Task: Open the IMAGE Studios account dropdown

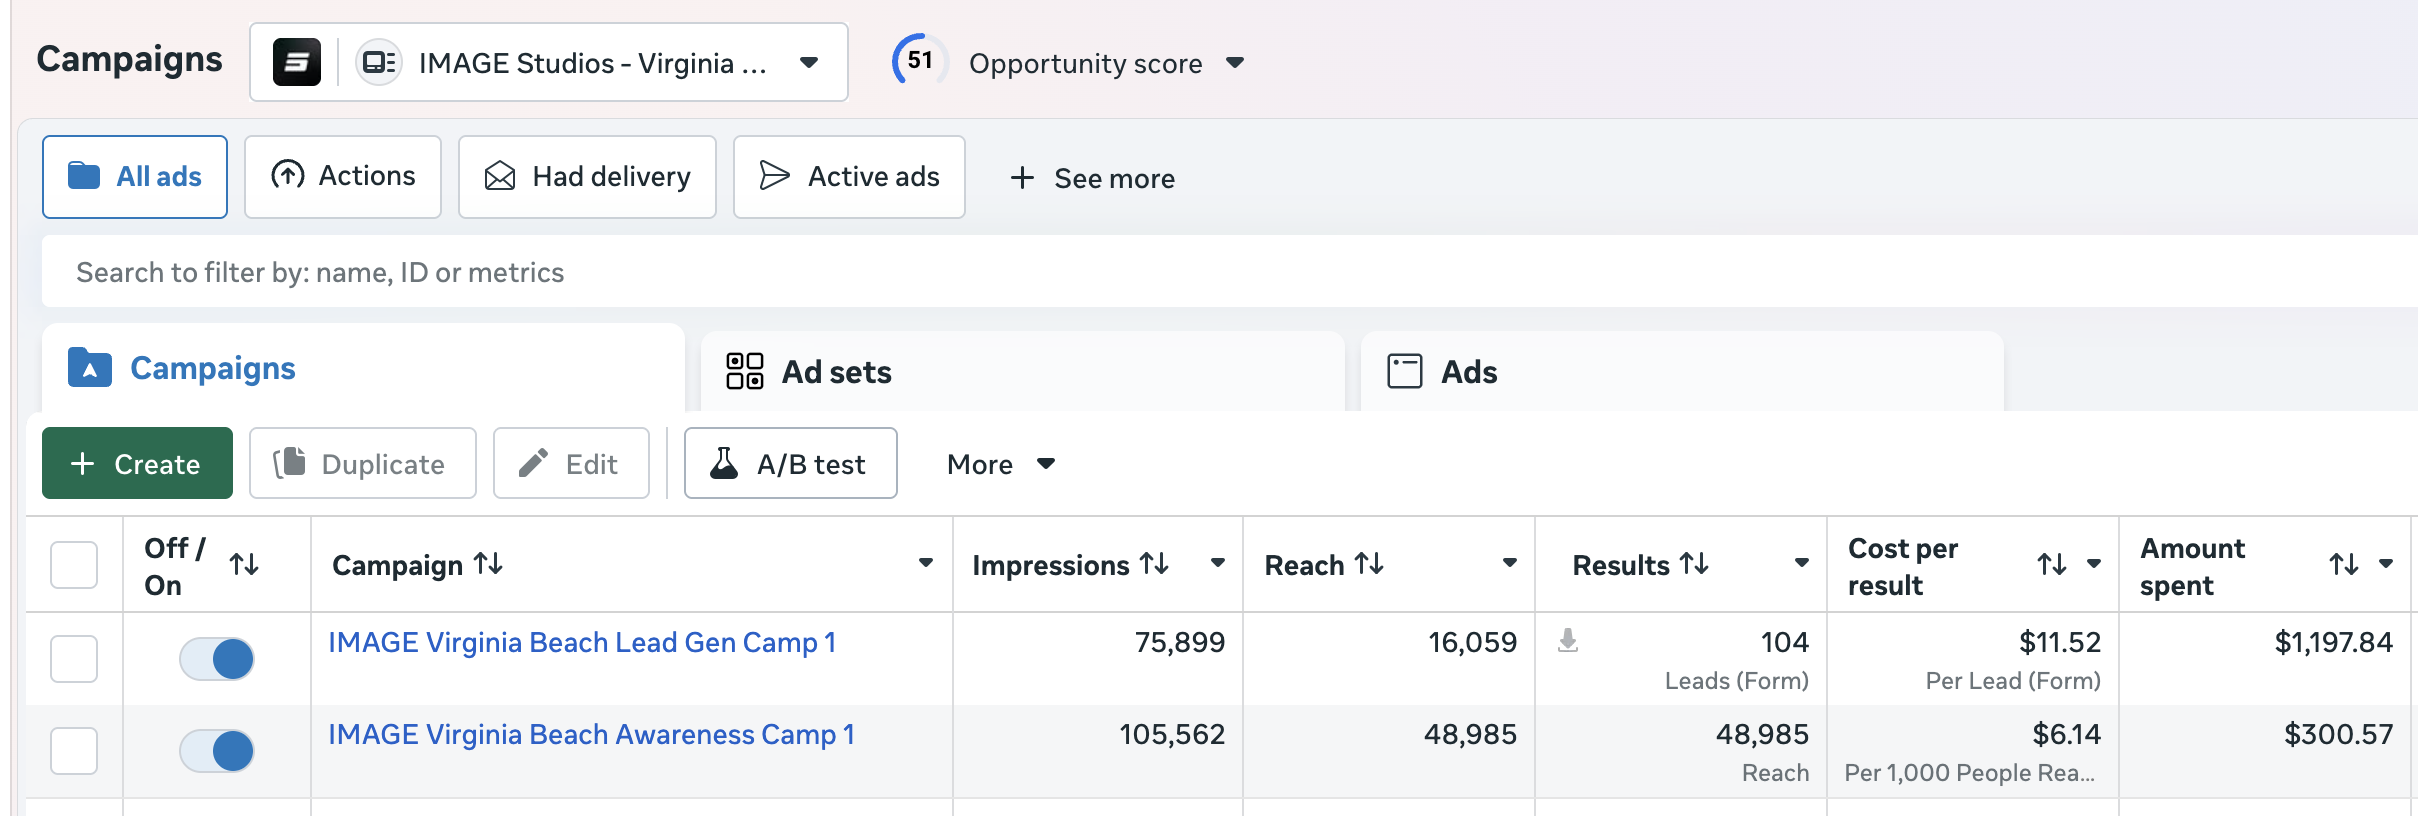Action: click(x=549, y=62)
